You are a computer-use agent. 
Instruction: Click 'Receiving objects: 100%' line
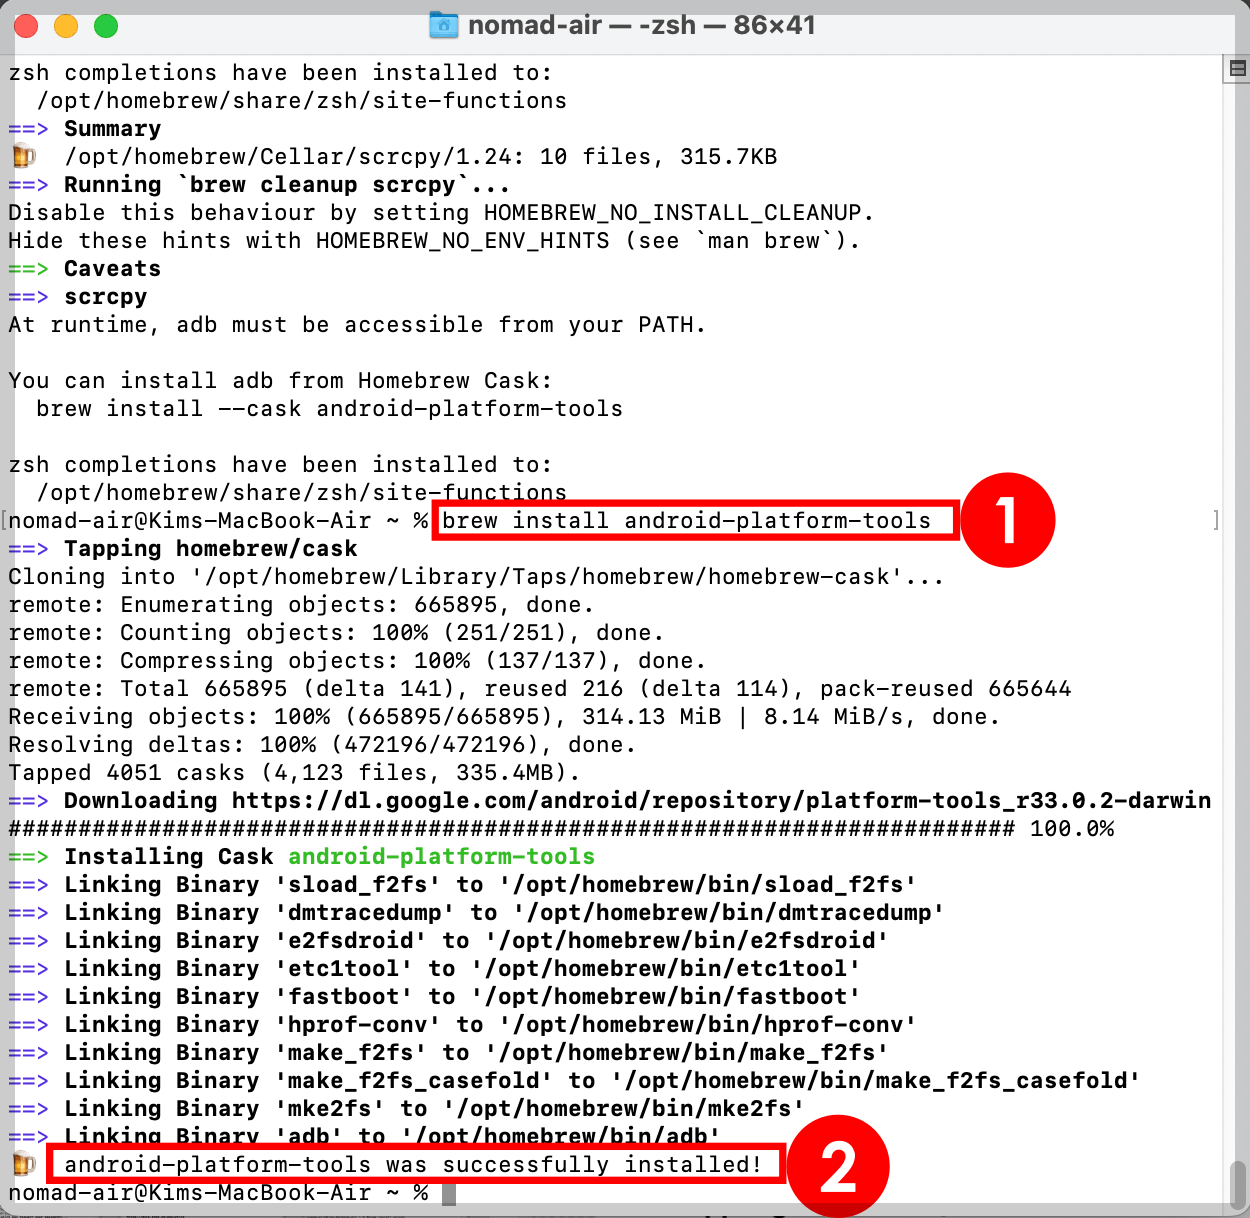pos(504,717)
